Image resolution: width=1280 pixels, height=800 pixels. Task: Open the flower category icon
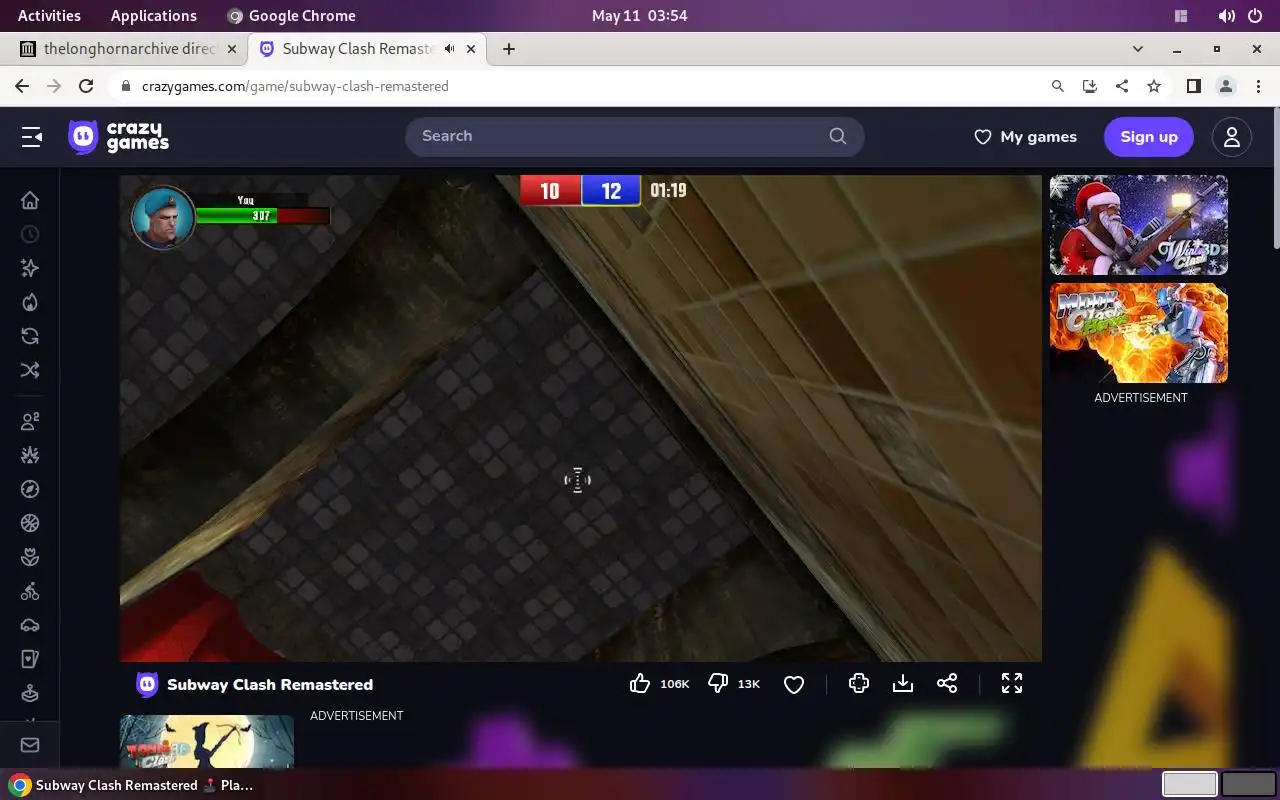point(30,557)
